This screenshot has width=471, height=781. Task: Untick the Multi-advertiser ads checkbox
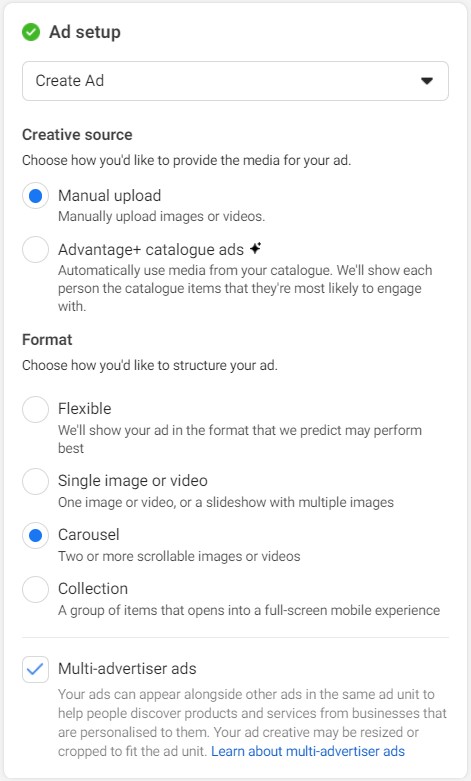[x=35, y=669]
